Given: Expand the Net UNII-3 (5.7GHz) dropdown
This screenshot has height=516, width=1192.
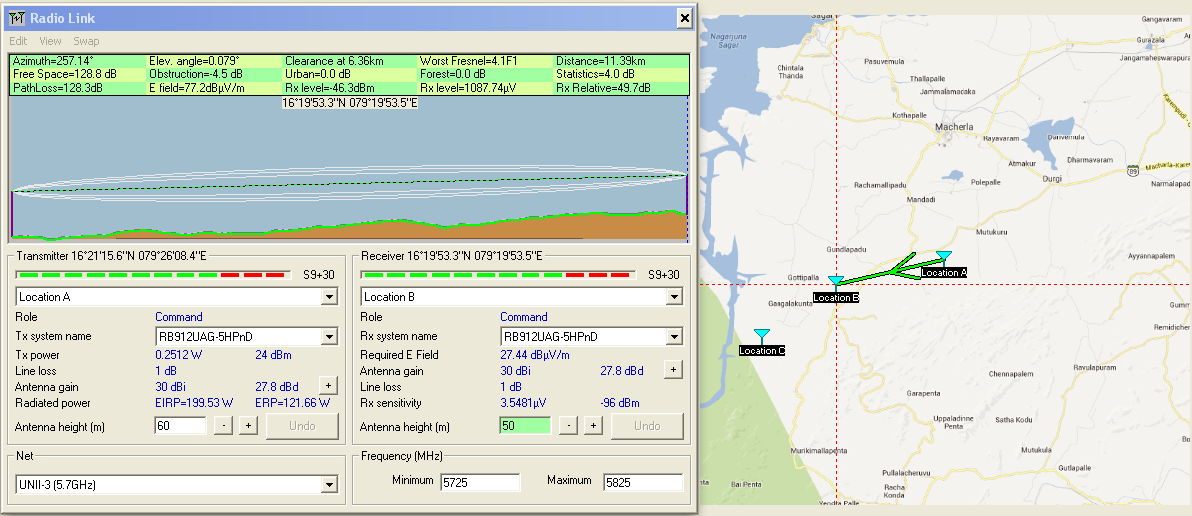Looking at the screenshot, I should pyautogui.click(x=329, y=484).
